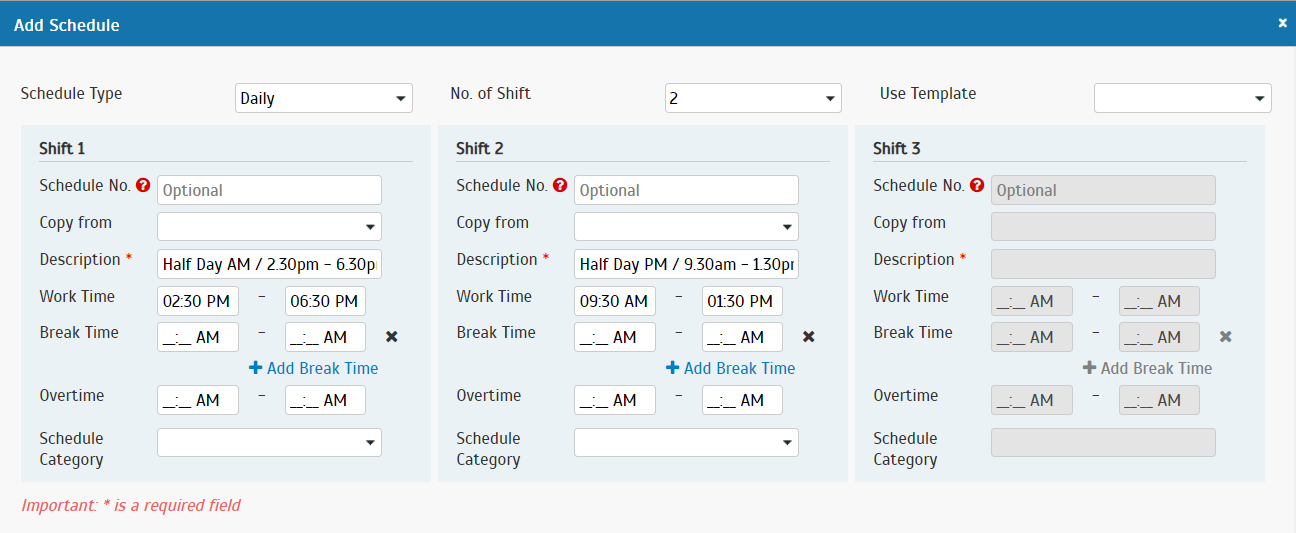Add break time to Shift 2

[x=731, y=368]
